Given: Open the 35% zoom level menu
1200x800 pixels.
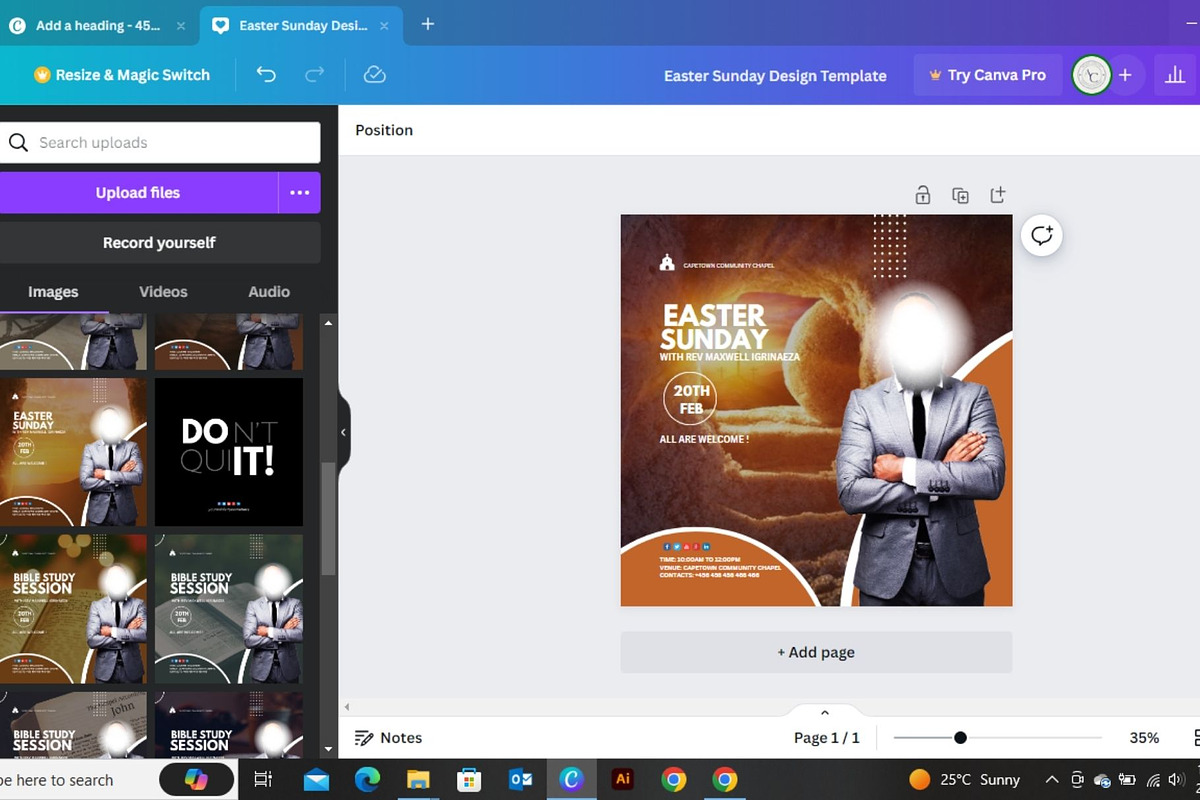Looking at the screenshot, I should 1144,738.
